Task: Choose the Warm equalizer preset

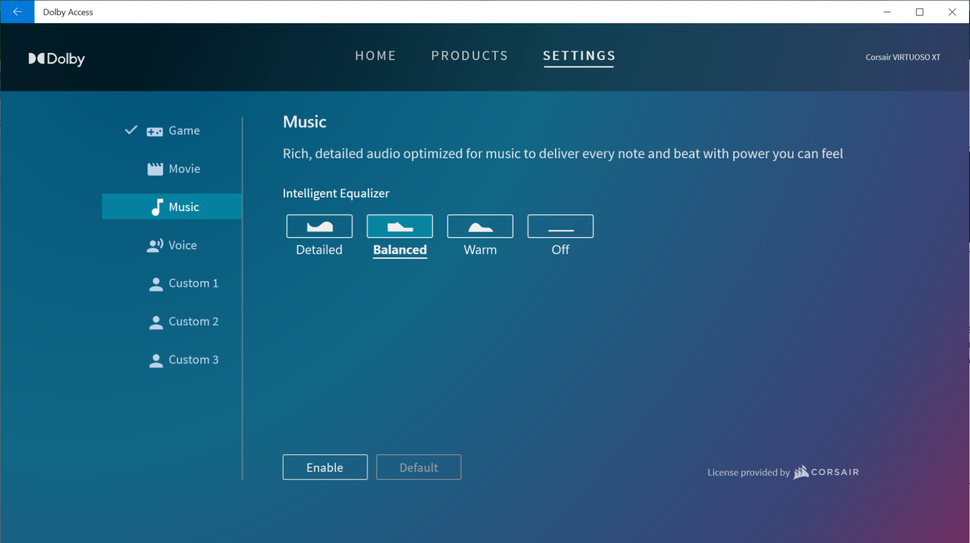Action: [x=480, y=227]
